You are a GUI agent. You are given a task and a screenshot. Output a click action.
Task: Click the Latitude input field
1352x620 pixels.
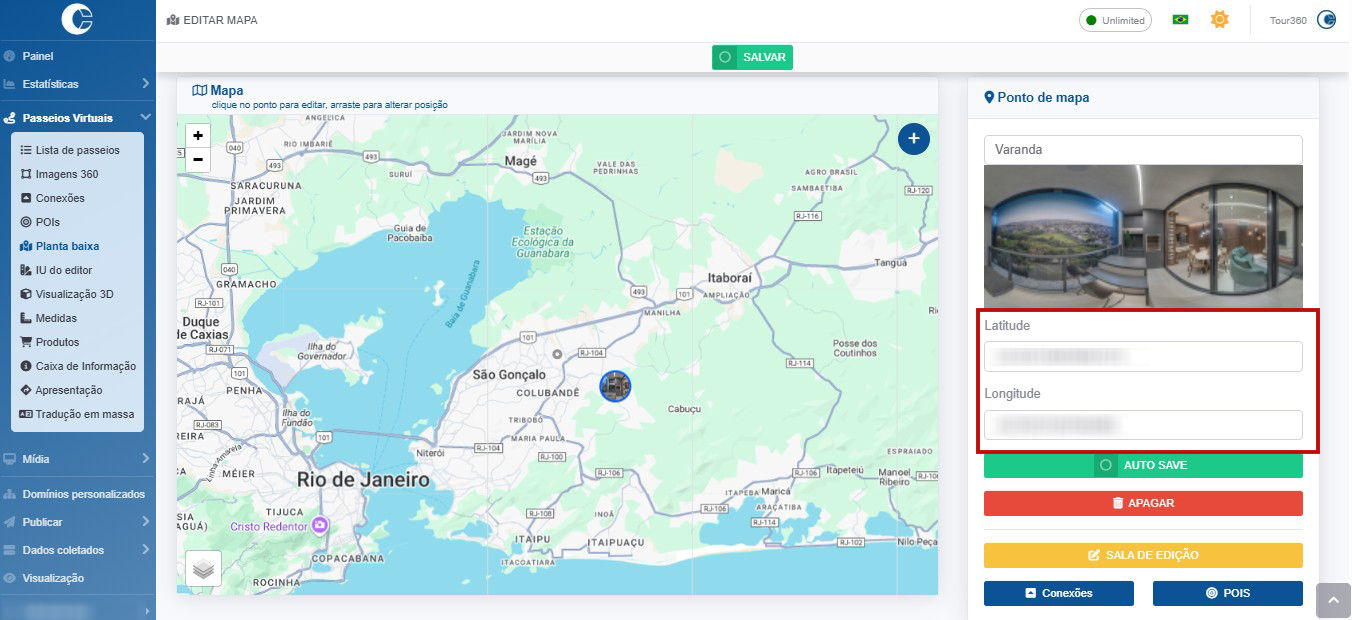(x=1143, y=356)
